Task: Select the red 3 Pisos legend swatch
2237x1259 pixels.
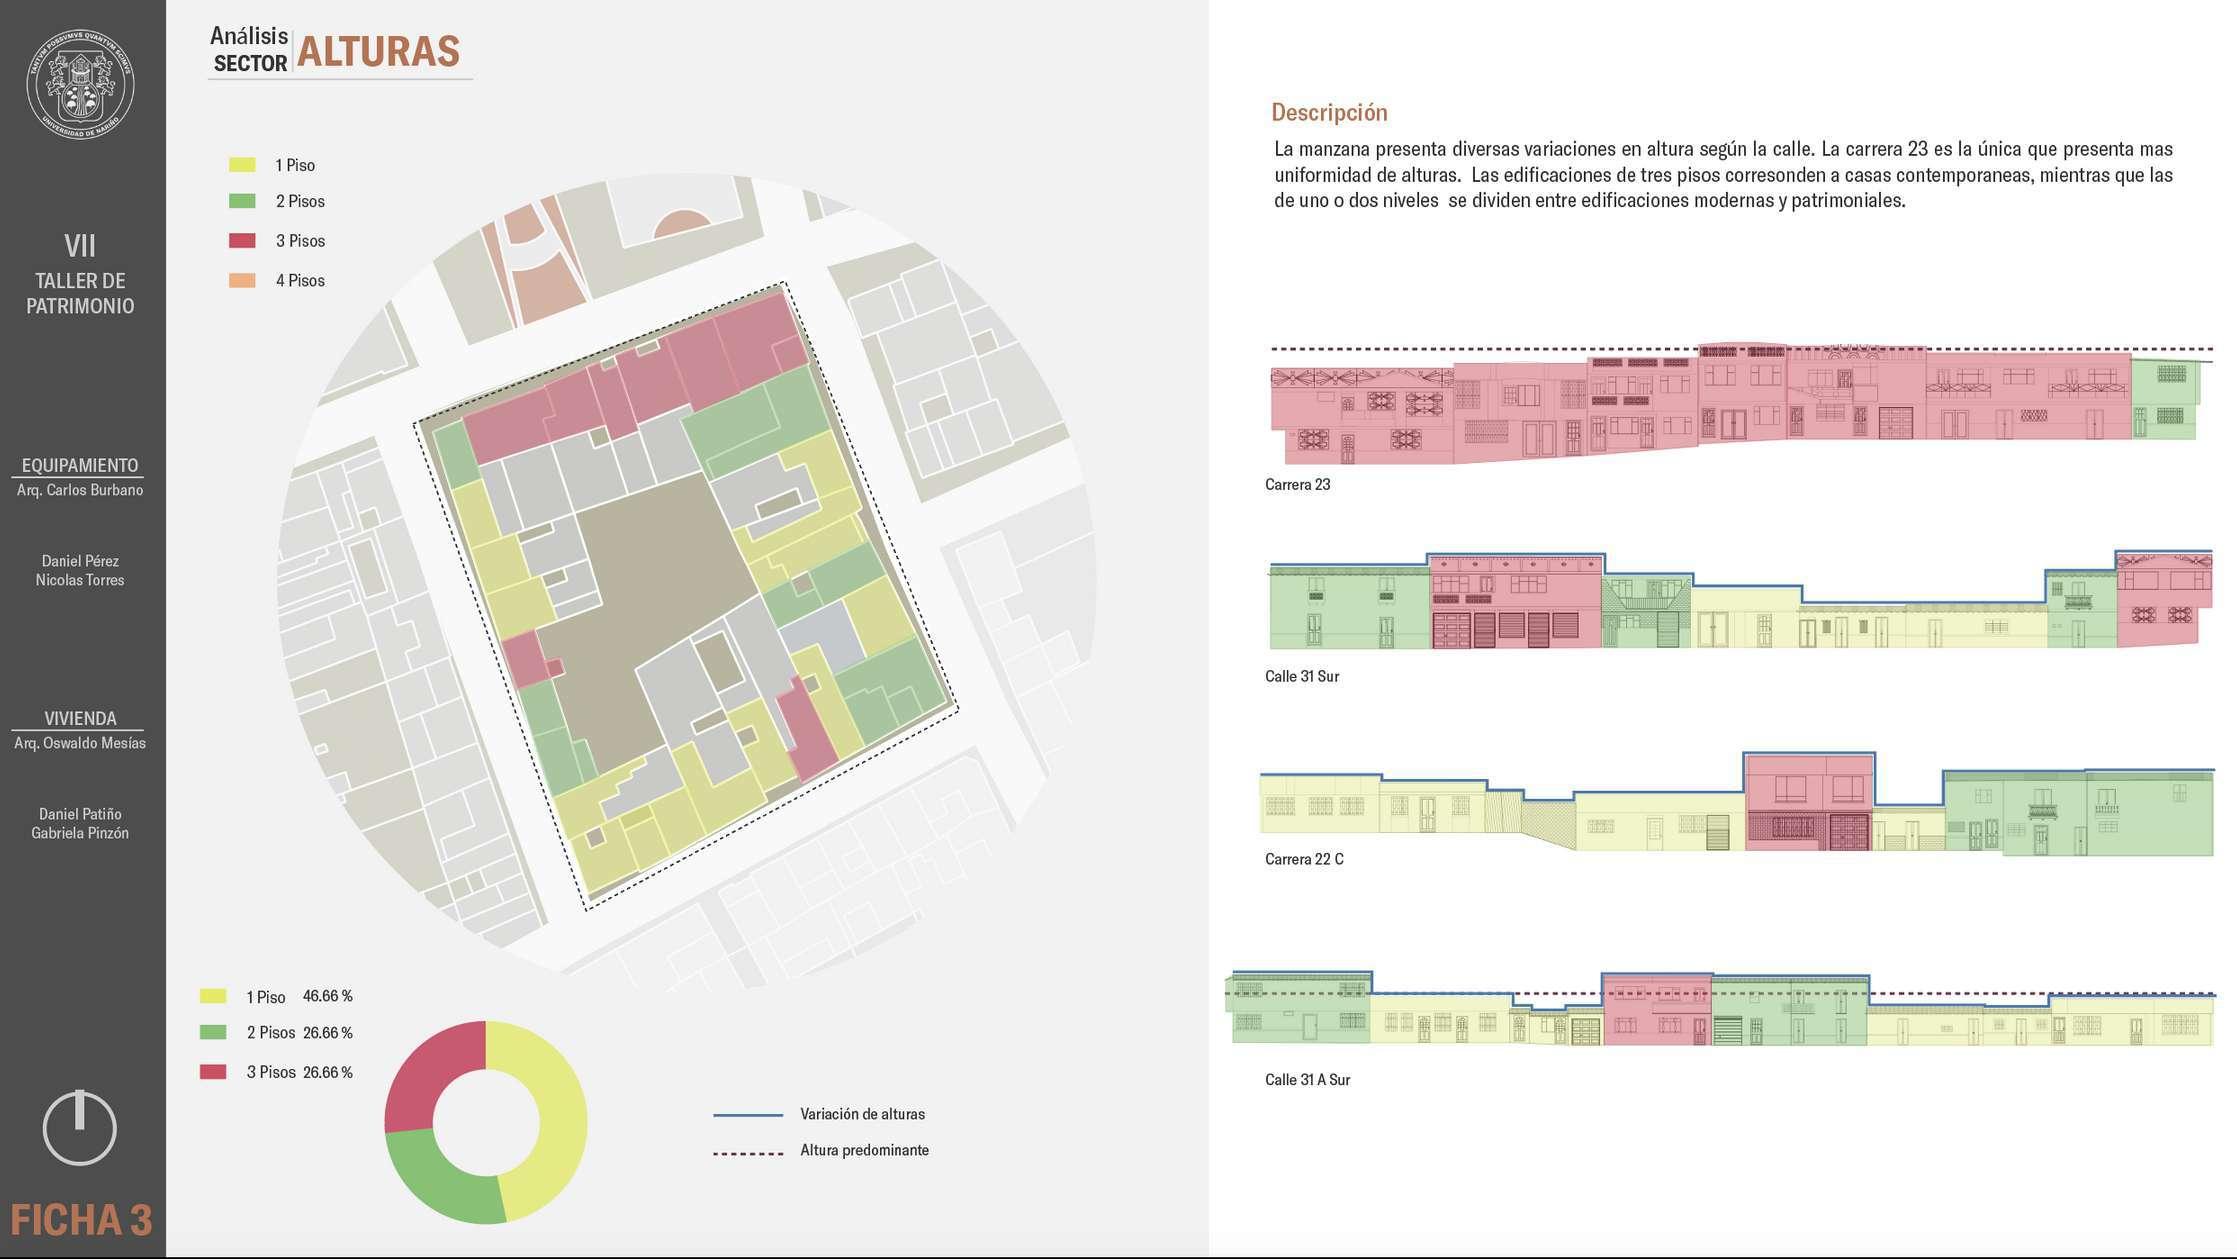Action: tap(242, 241)
